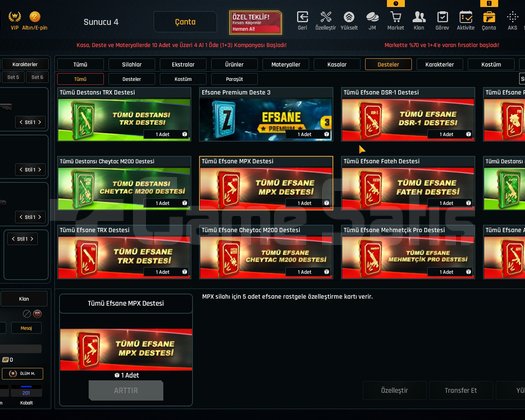Click the Sunucu 4 server label
The image size is (525, 420).
click(x=101, y=22)
